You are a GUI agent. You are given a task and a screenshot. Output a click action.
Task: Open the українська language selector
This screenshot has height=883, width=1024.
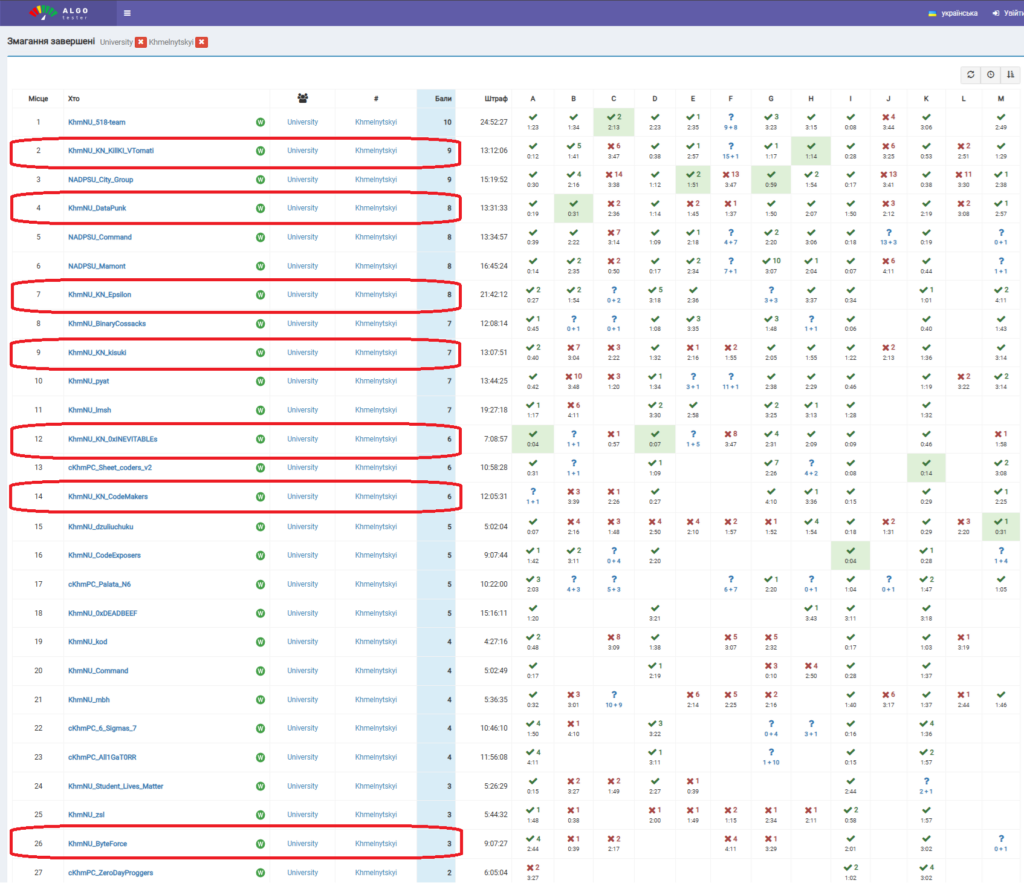[952, 13]
